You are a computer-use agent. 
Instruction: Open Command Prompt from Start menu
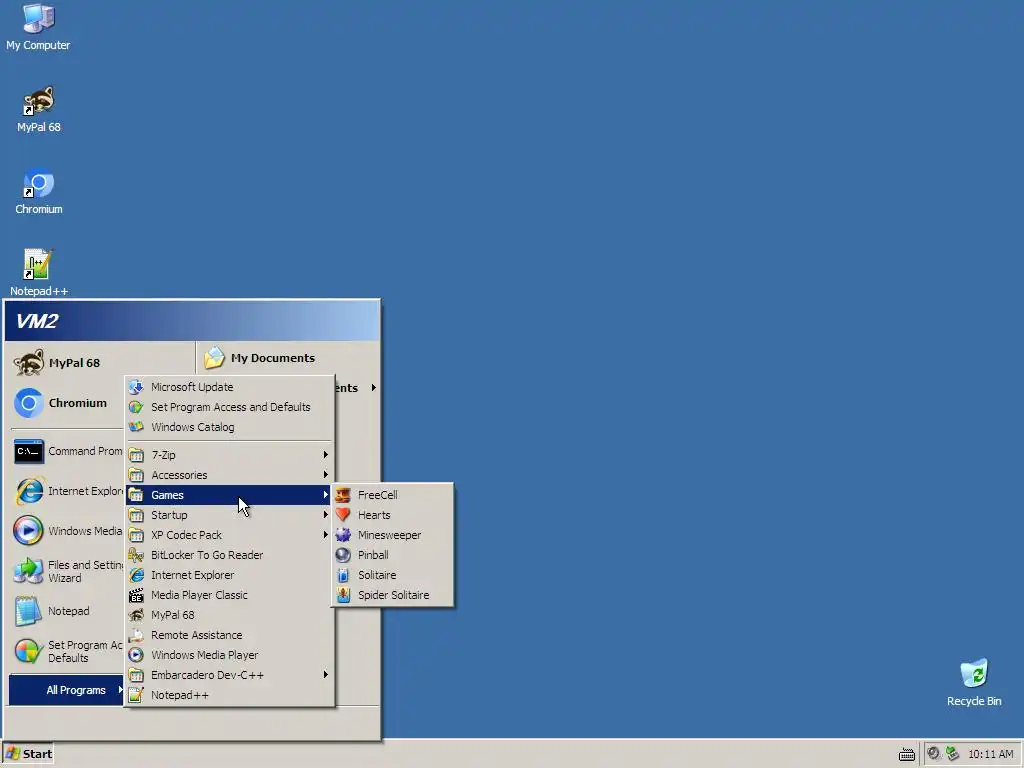point(67,451)
